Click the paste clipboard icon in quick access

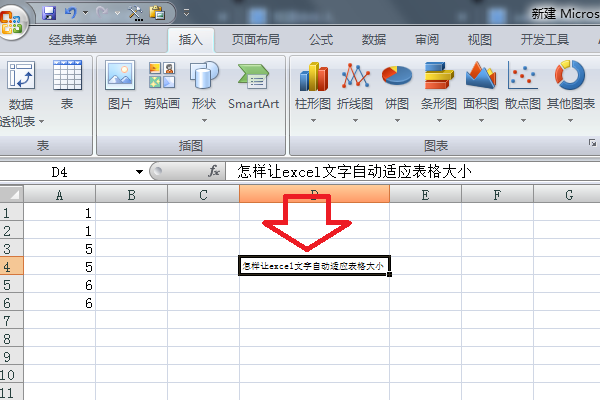click(157, 13)
